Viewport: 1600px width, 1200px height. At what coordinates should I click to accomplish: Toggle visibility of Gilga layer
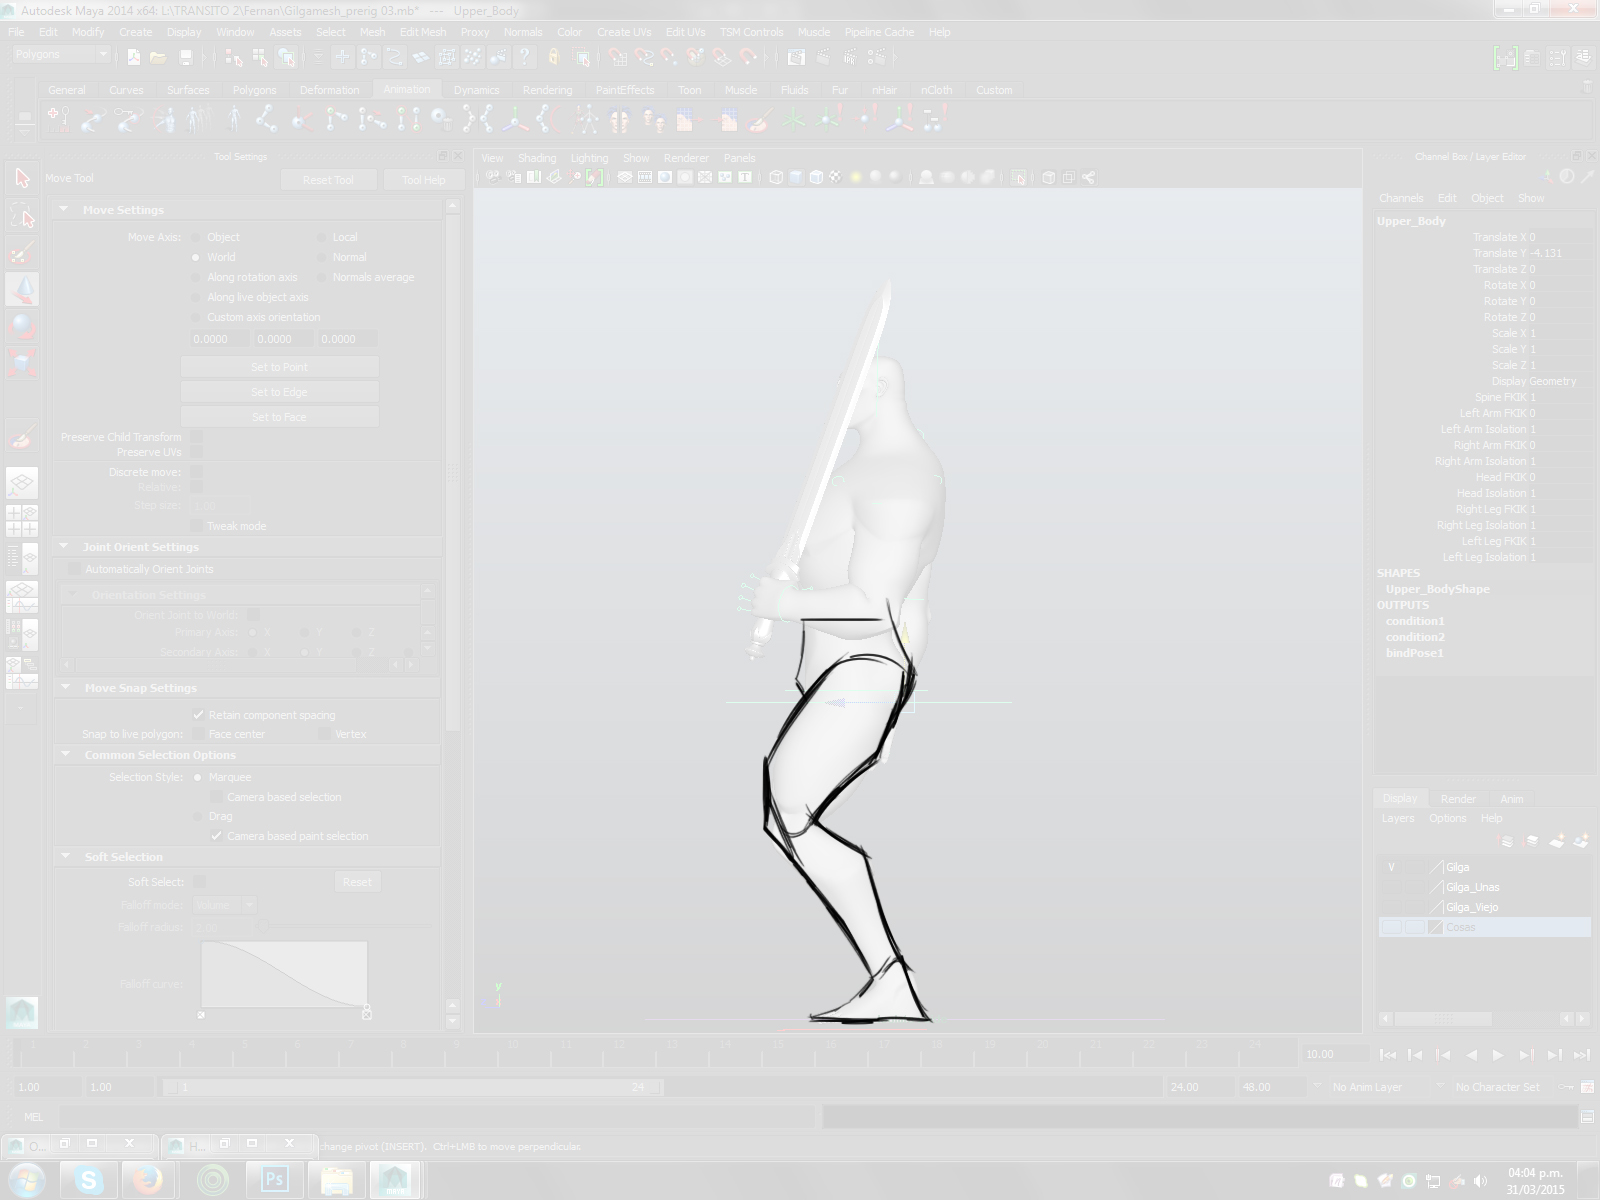tap(1391, 867)
